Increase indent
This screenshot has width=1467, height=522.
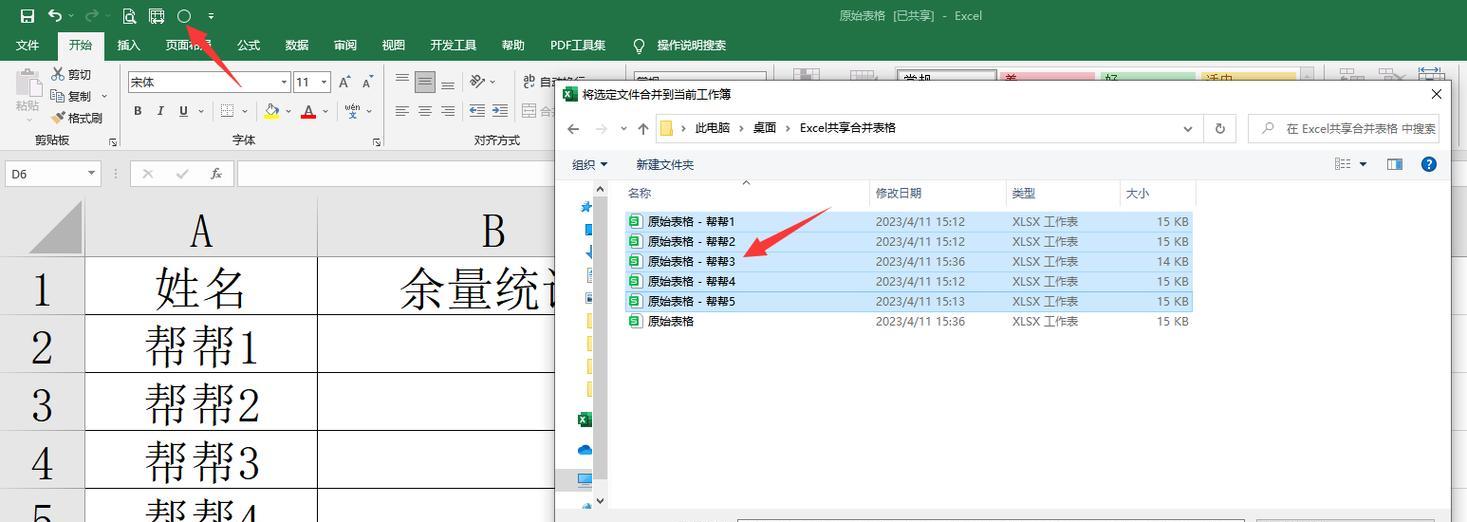click(x=500, y=111)
